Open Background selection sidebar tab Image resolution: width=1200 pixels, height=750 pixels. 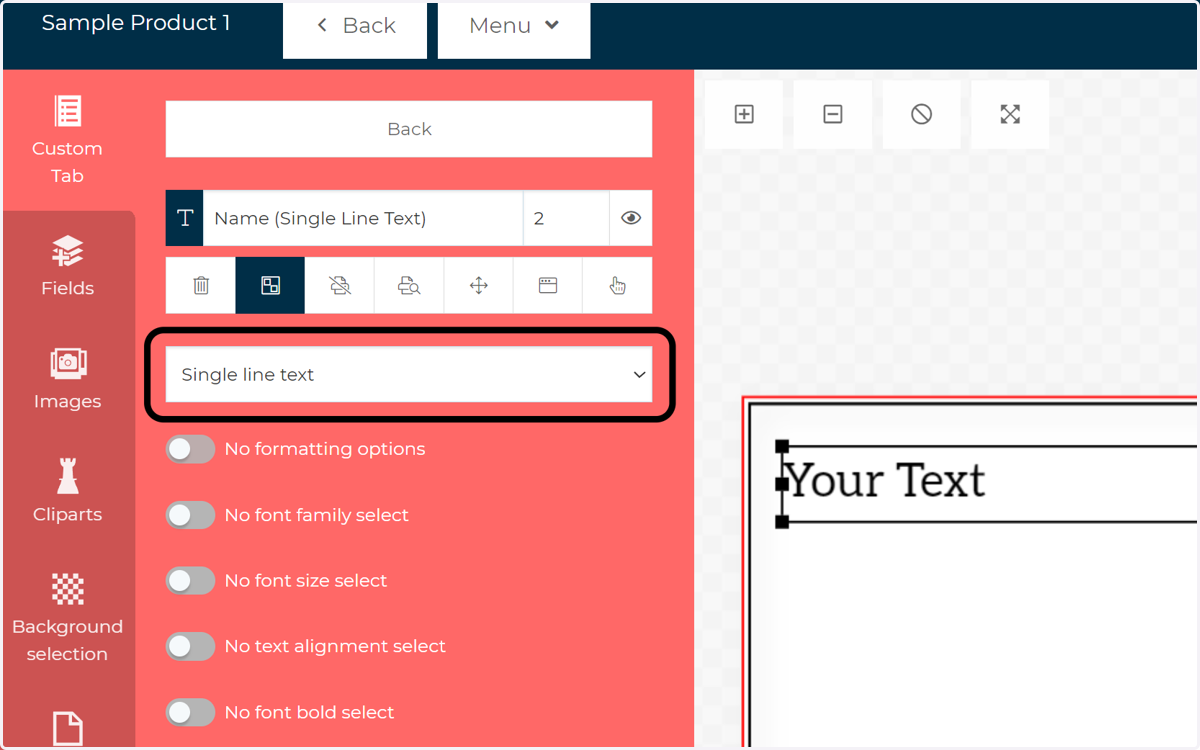pyautogui.click(x=68, y=618)
